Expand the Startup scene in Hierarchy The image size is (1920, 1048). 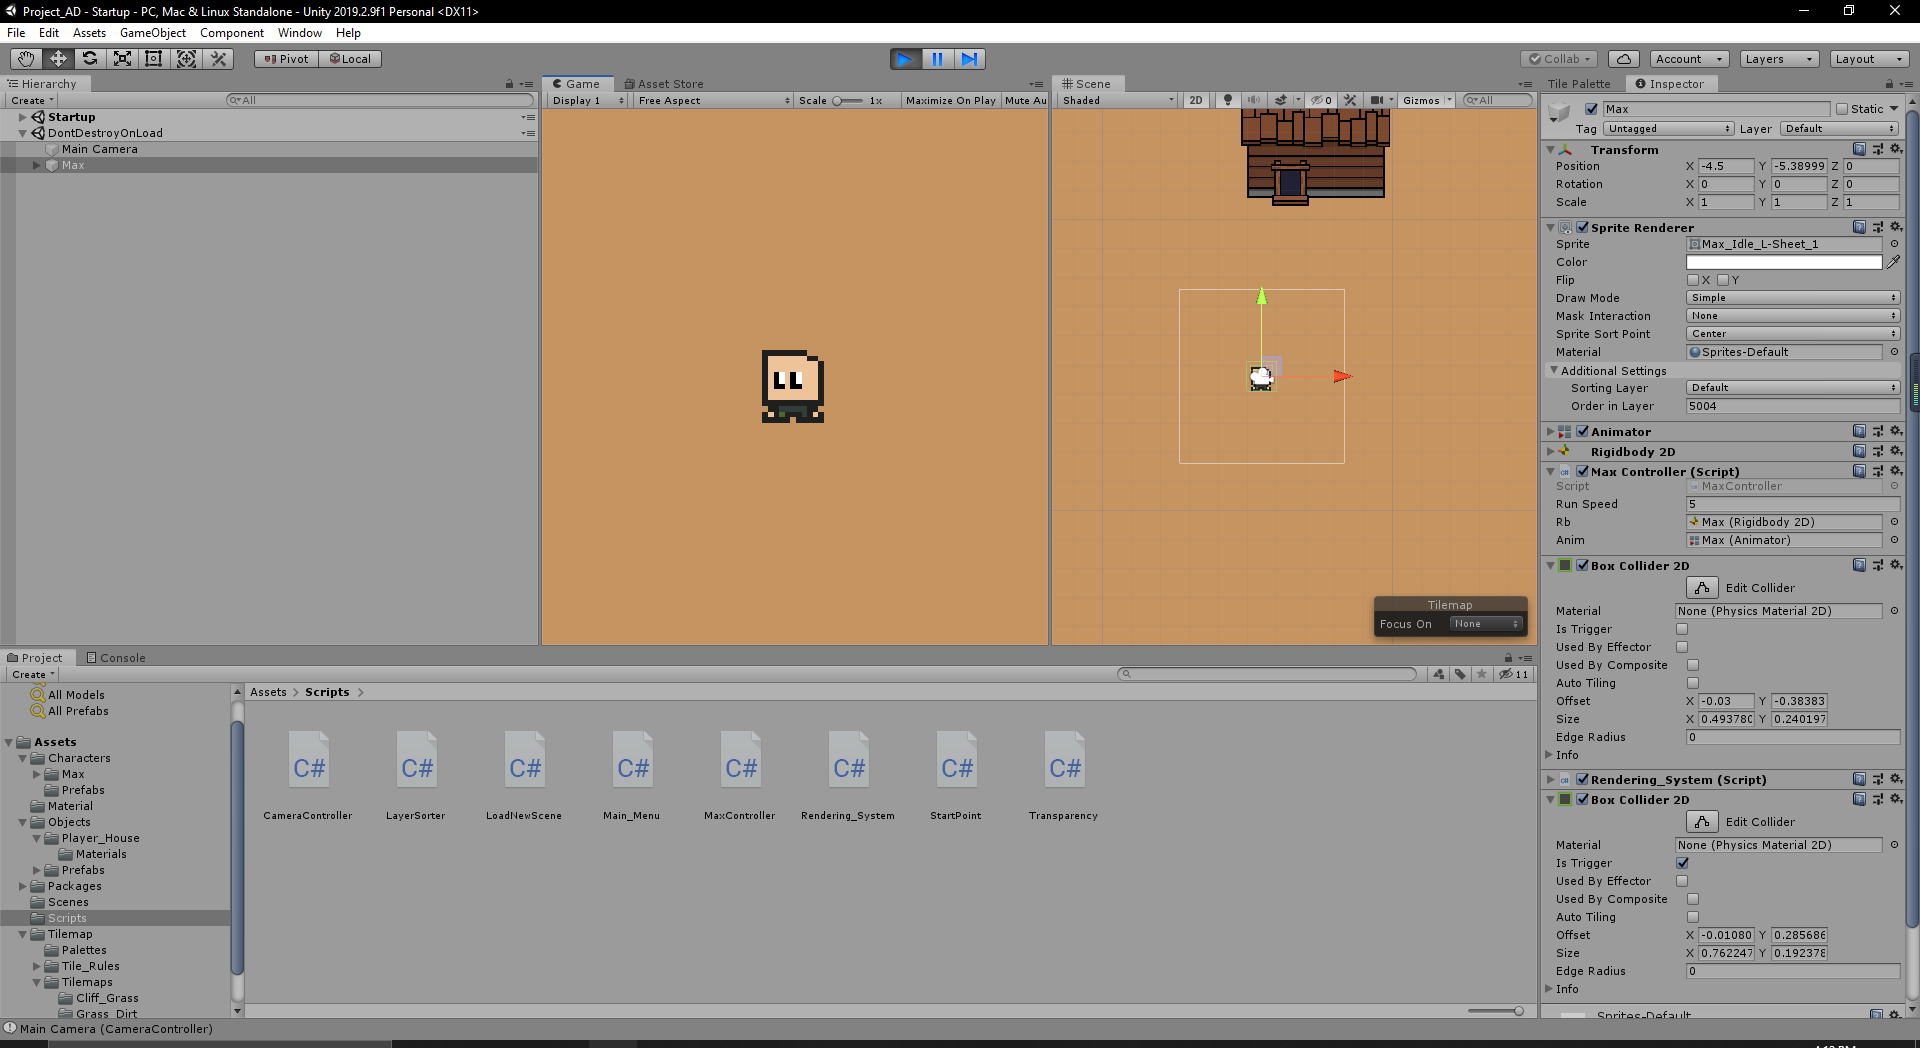tap(22, 117)
